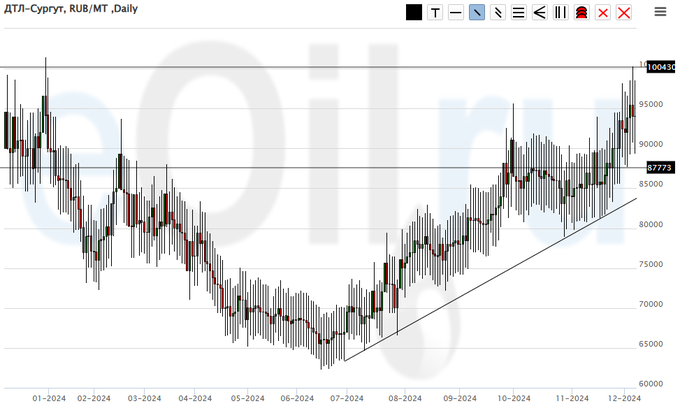Viewport: 680px width, 406px height.
Task: Click the 87773 price level label
Action: coord(659,168)
